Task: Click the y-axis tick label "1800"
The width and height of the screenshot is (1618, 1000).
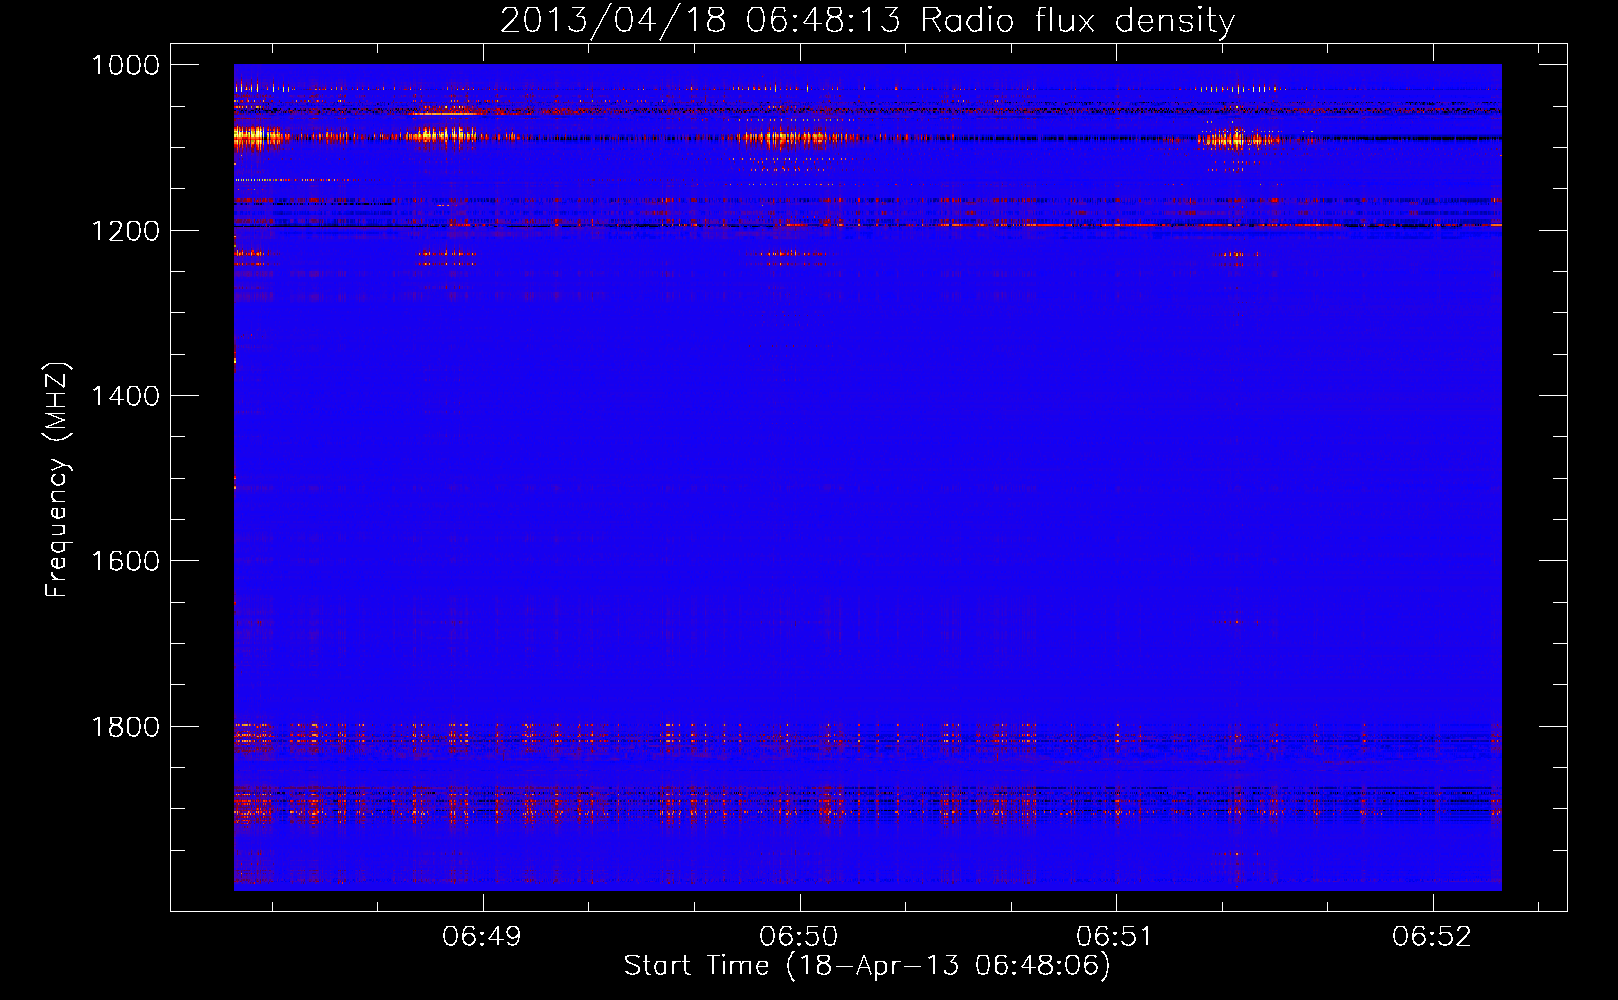Action: coord(125,727)
